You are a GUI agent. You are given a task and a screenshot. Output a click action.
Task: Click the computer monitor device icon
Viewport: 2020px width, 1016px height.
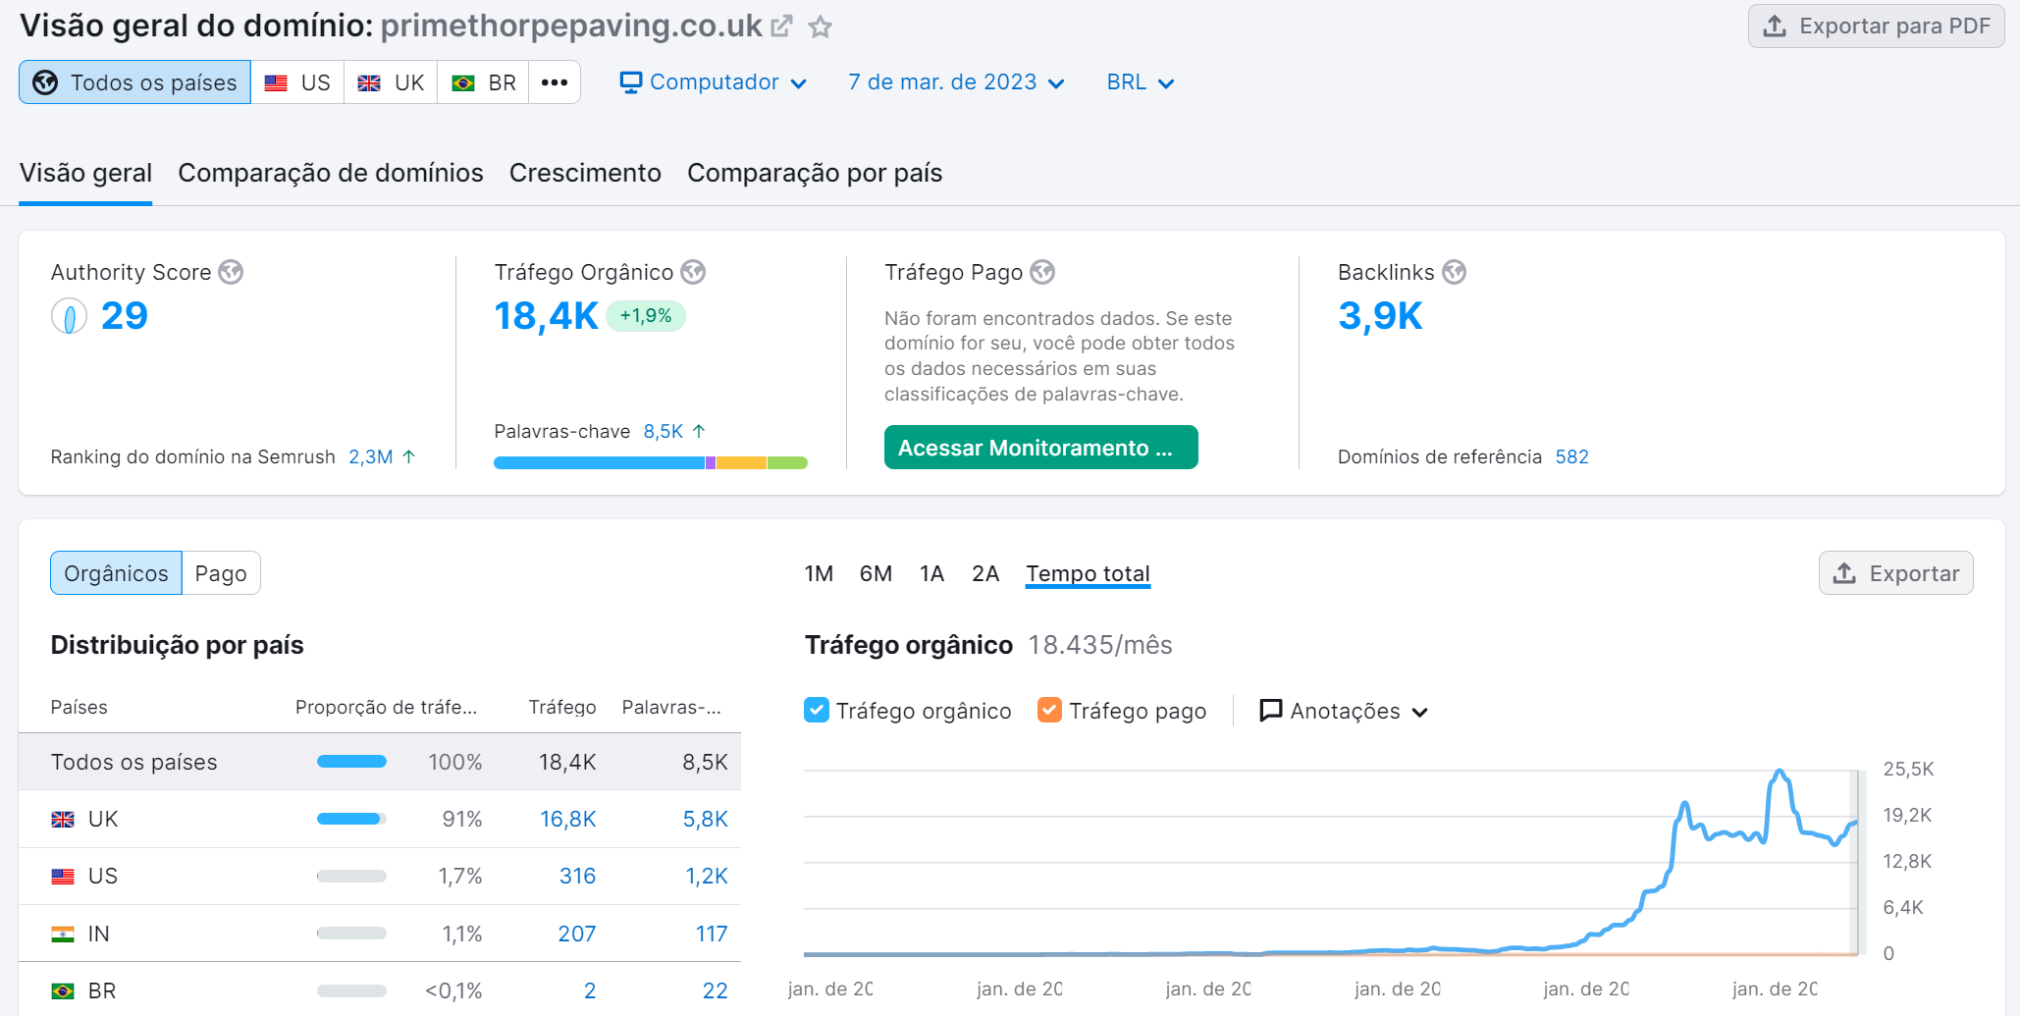tap(630, 82)
